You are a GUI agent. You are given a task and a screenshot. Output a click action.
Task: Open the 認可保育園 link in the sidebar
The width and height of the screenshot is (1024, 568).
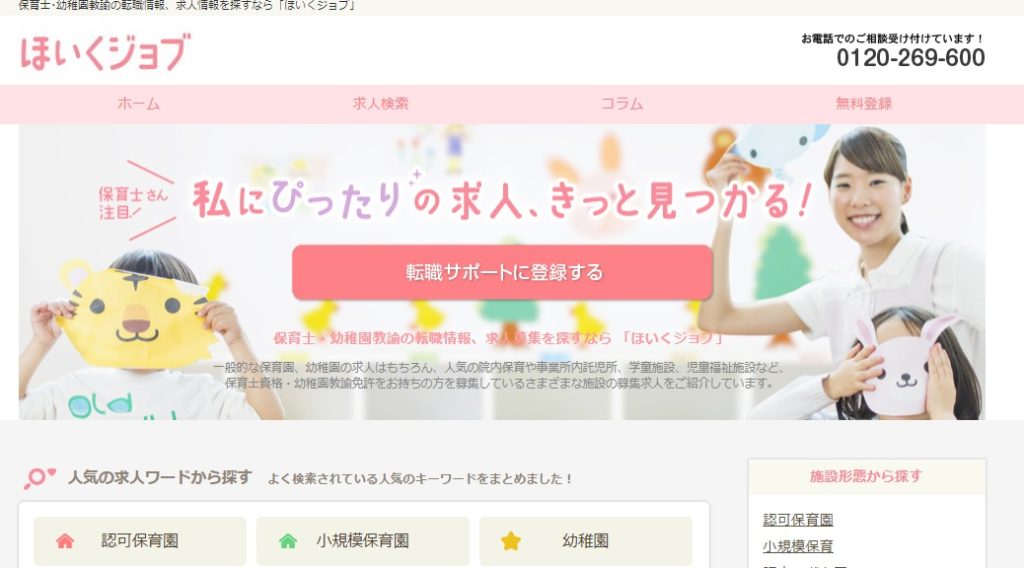(798, 520)
